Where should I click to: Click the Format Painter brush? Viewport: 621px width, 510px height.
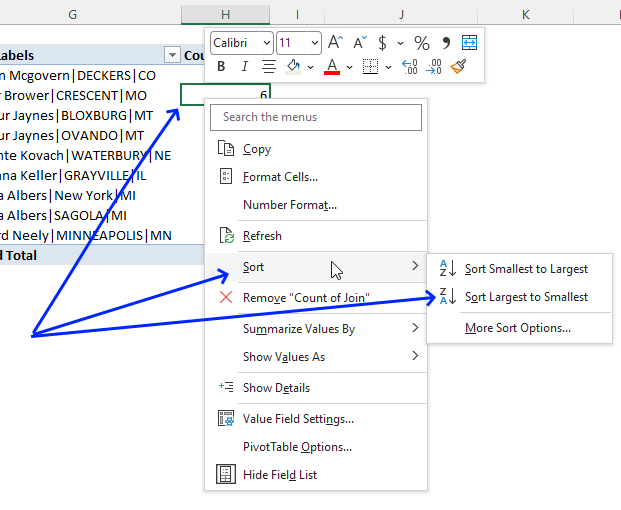coord(459,67)
